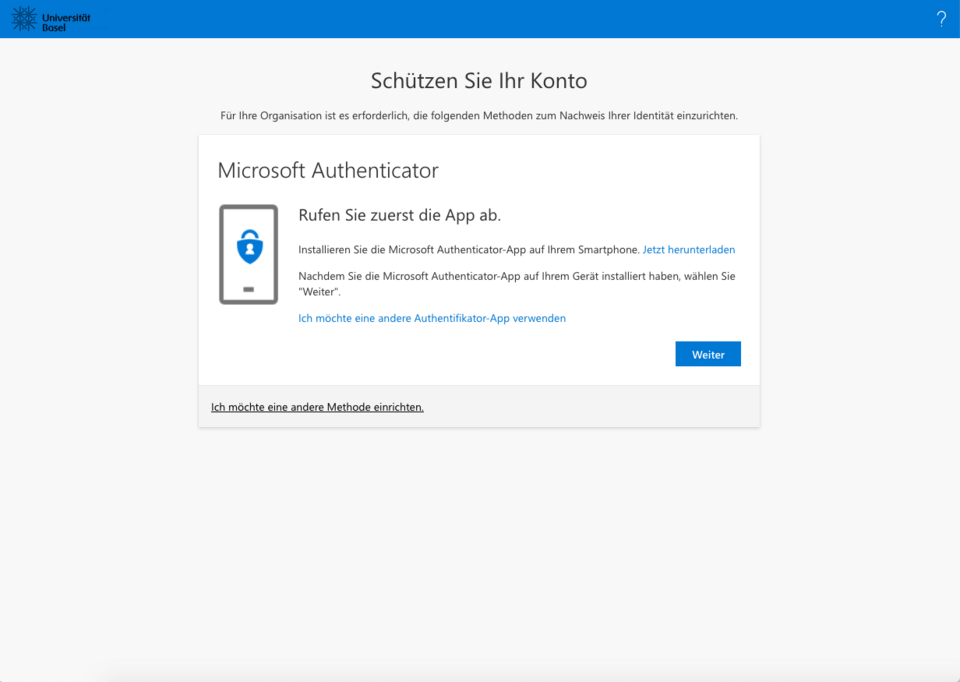The height and width of the screenshot is (682, 960).
Task: Click the "Für Ihre Organisation" subtitle text
Action: (x=479, y=116)
